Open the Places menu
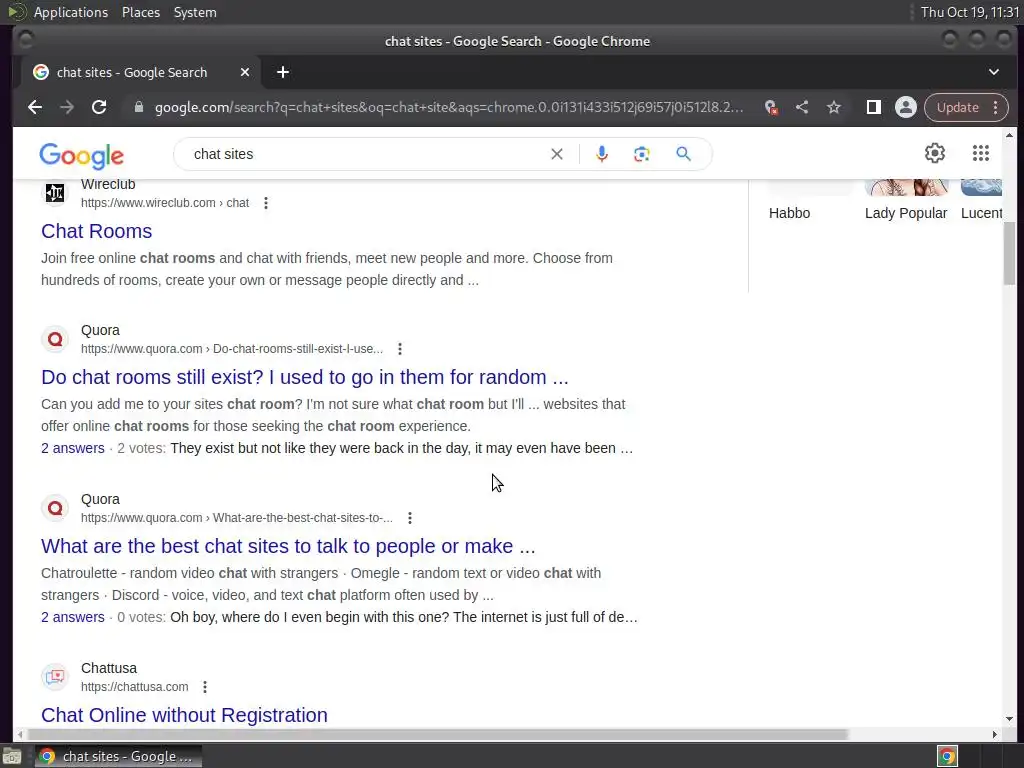Screen dimensions: 1024x768 (x=140, y=12)
